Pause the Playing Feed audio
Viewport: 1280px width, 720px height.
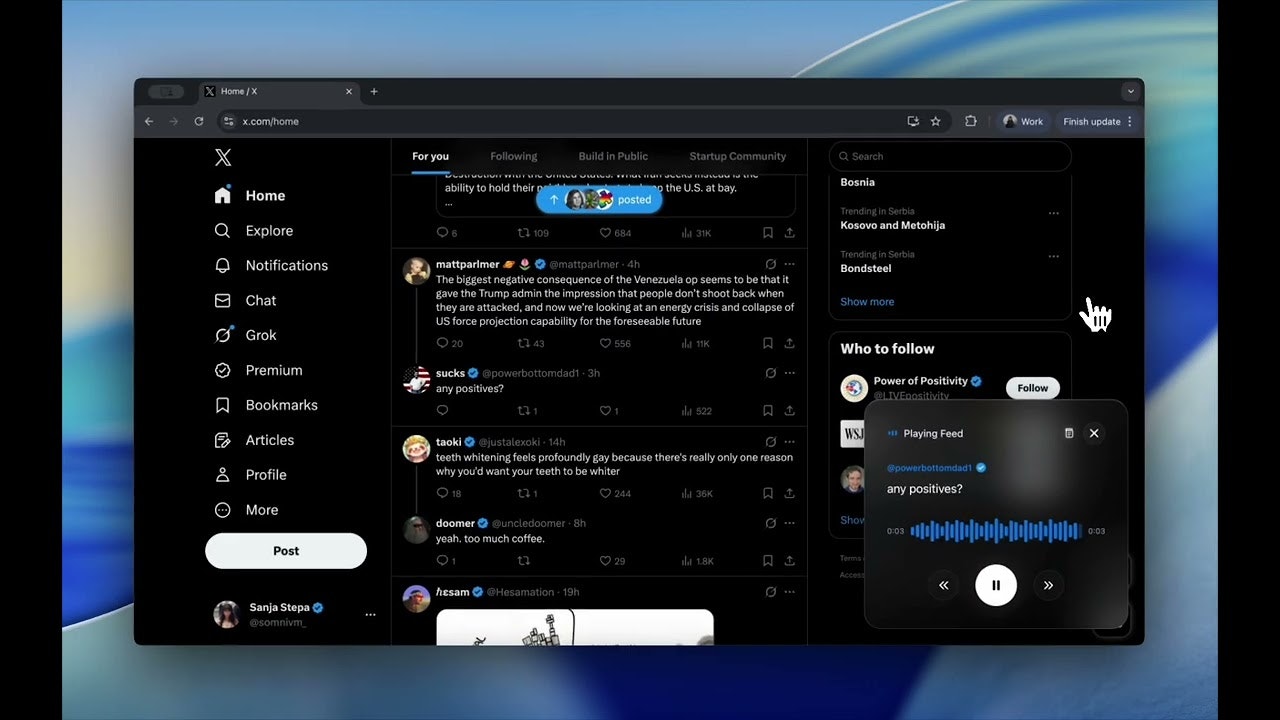click(x=996, y=585)
